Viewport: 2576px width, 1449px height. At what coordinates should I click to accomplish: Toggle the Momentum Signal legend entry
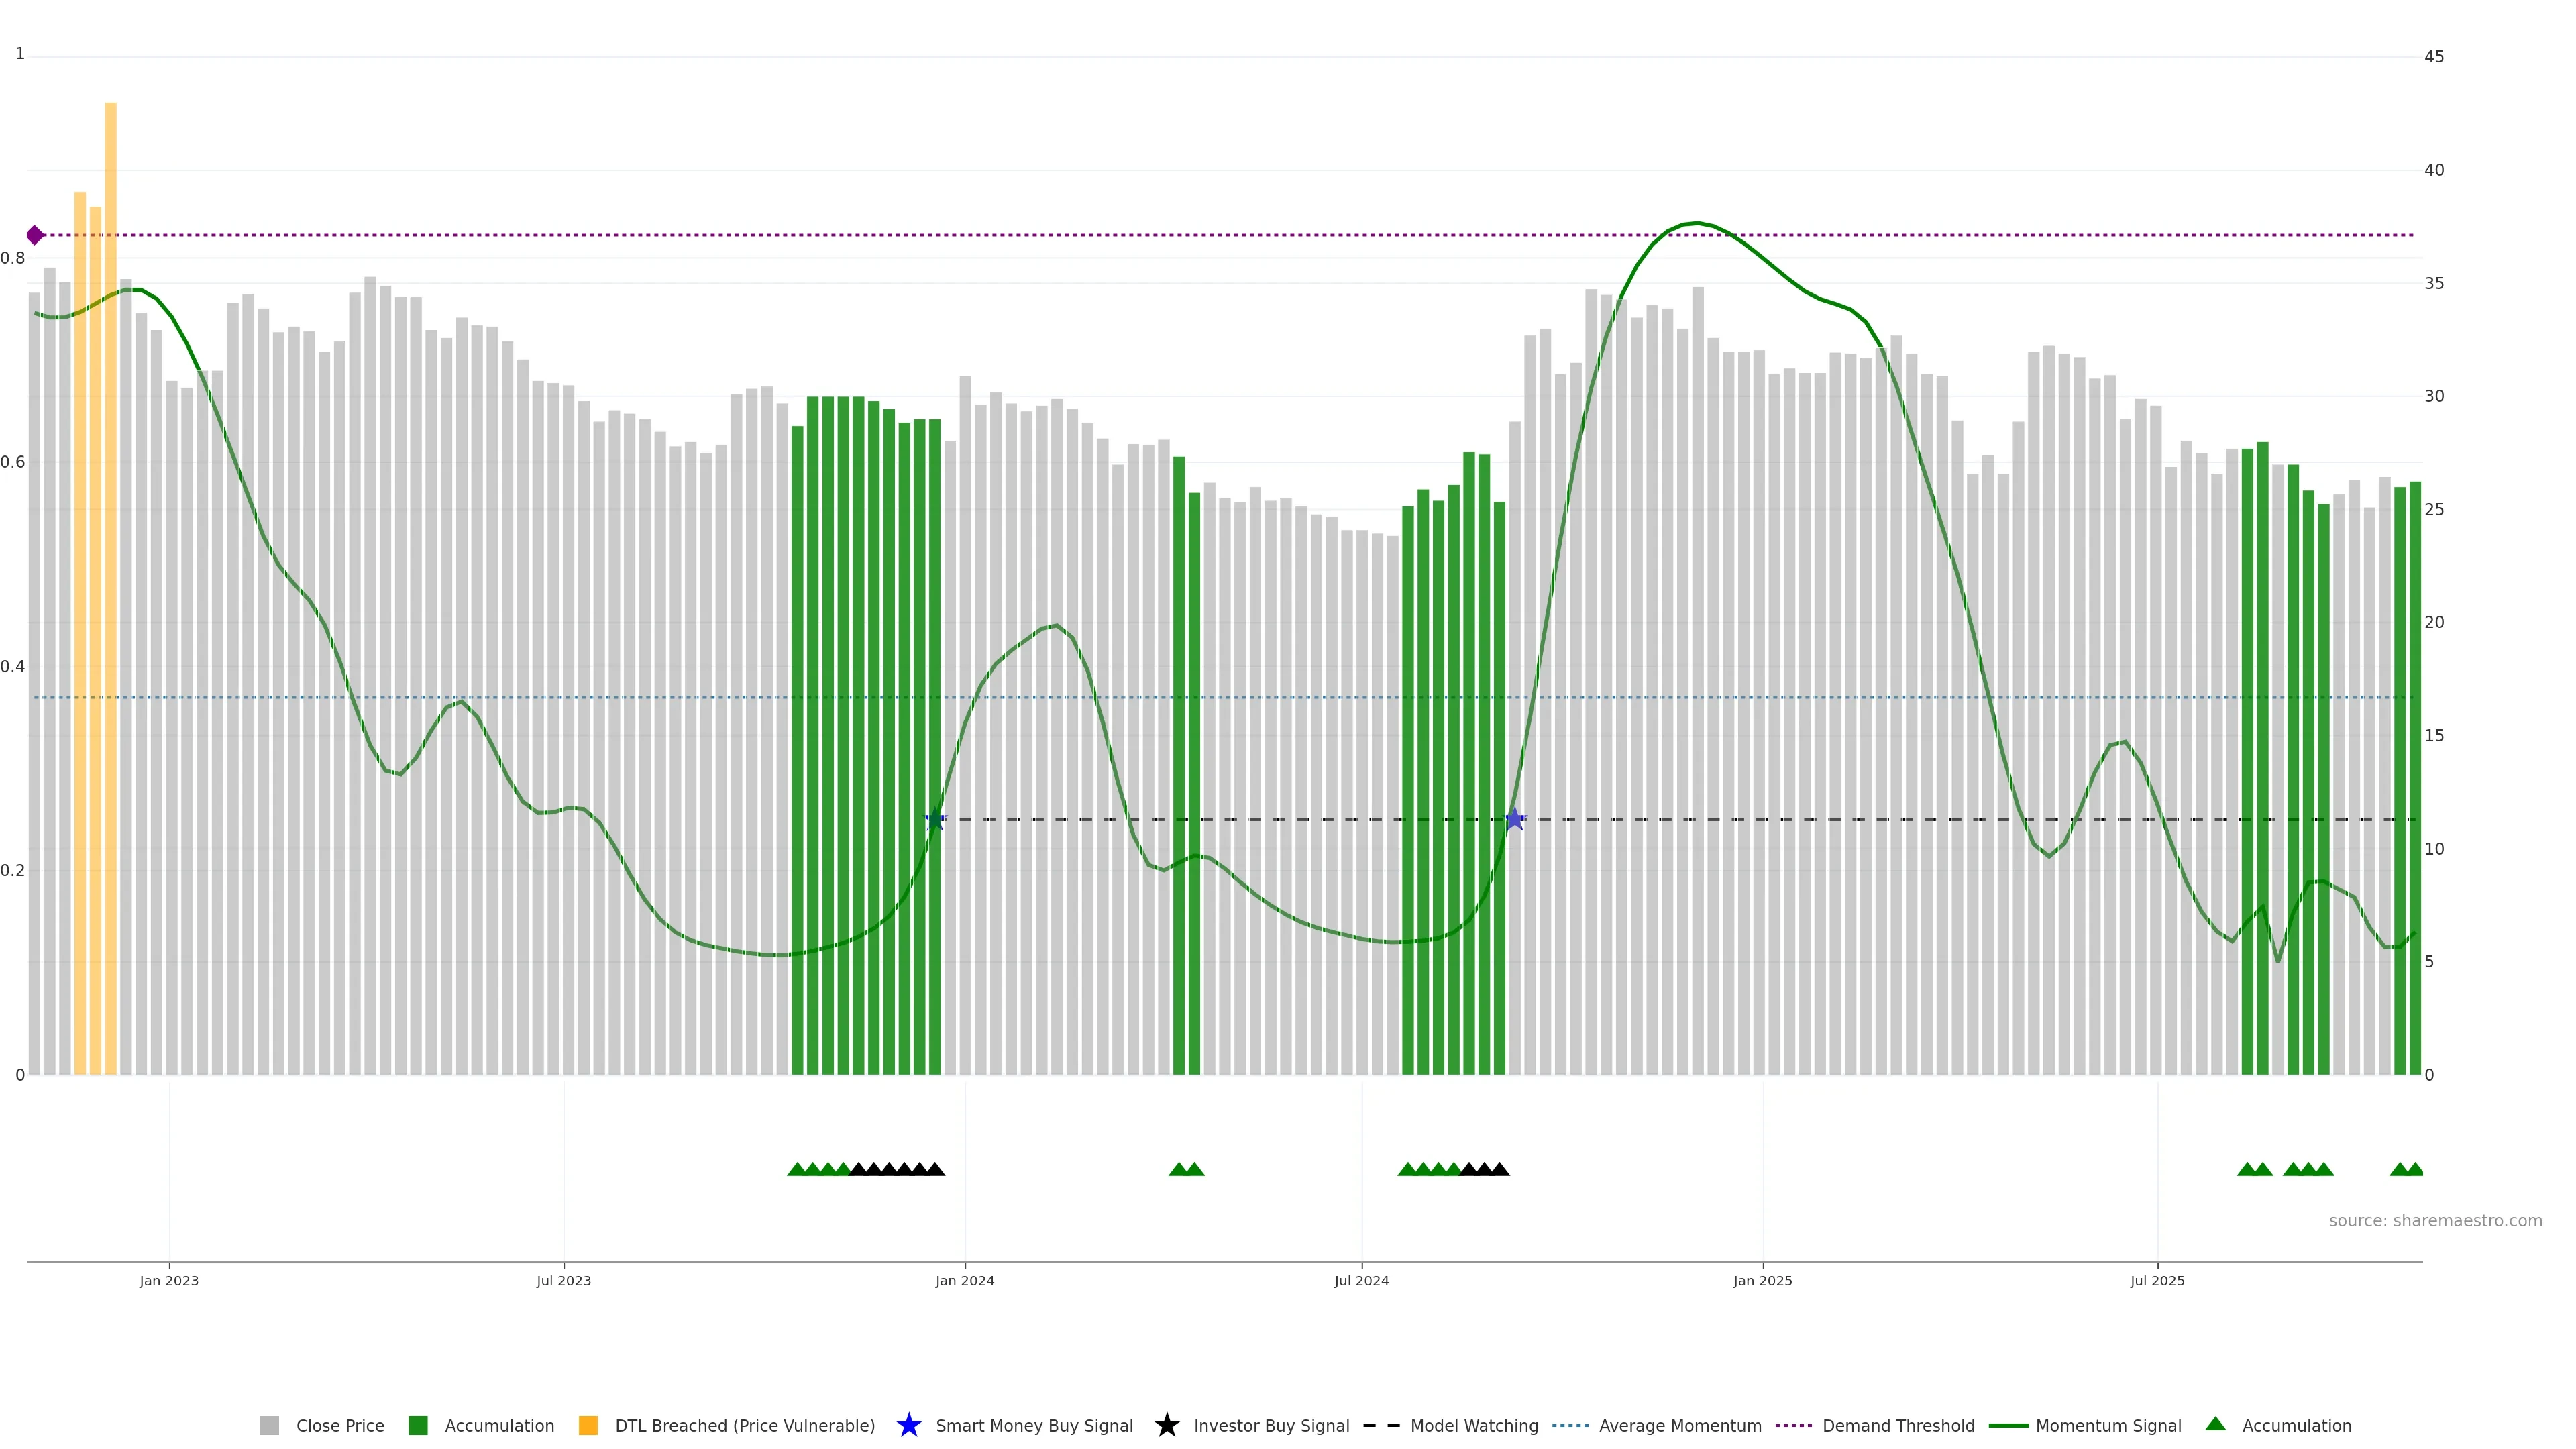tap(2108, 1425)
